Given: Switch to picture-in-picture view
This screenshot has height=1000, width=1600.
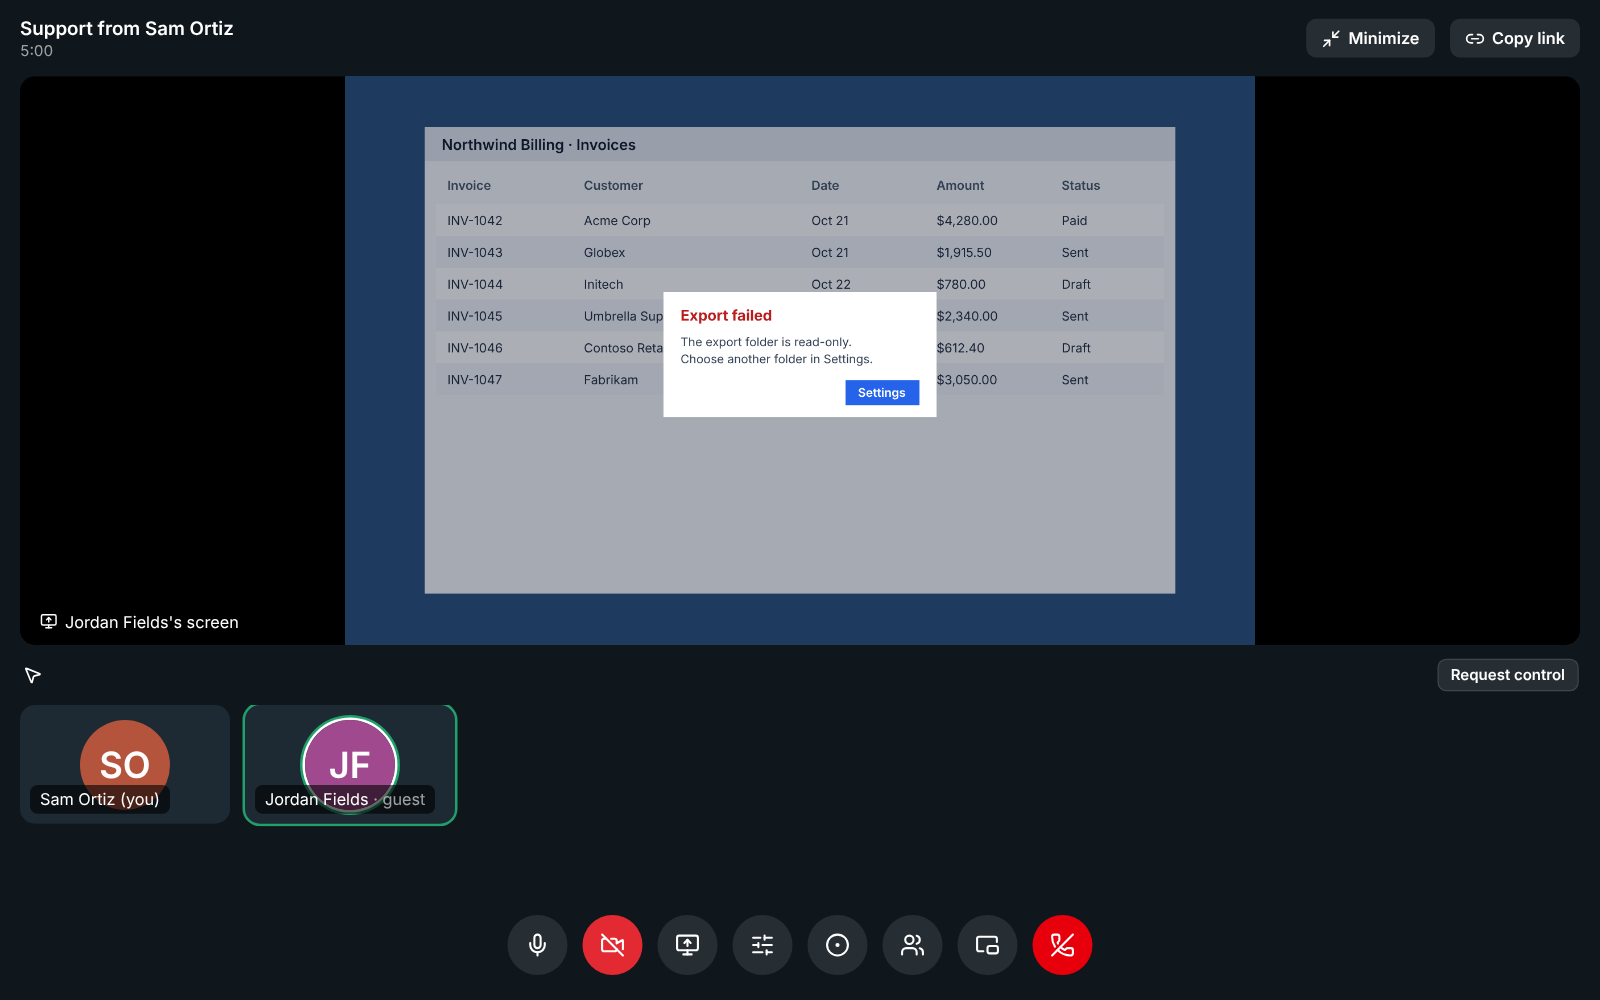Looking at the screenshot, I should coord(987,945).
